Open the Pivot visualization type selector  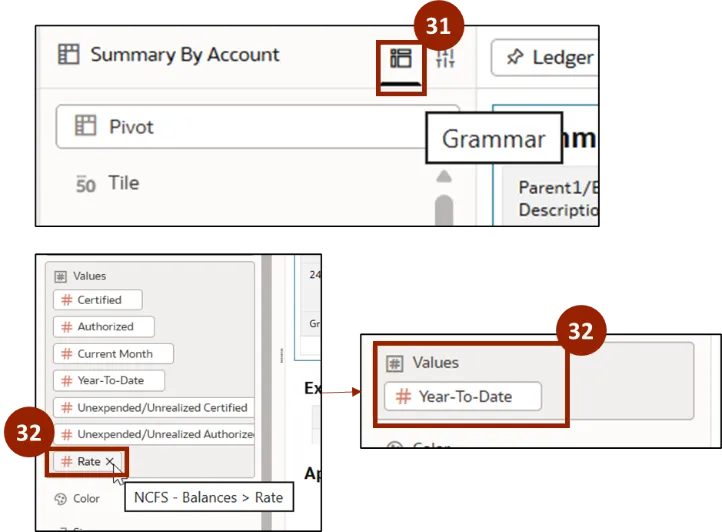click(258, 127)
